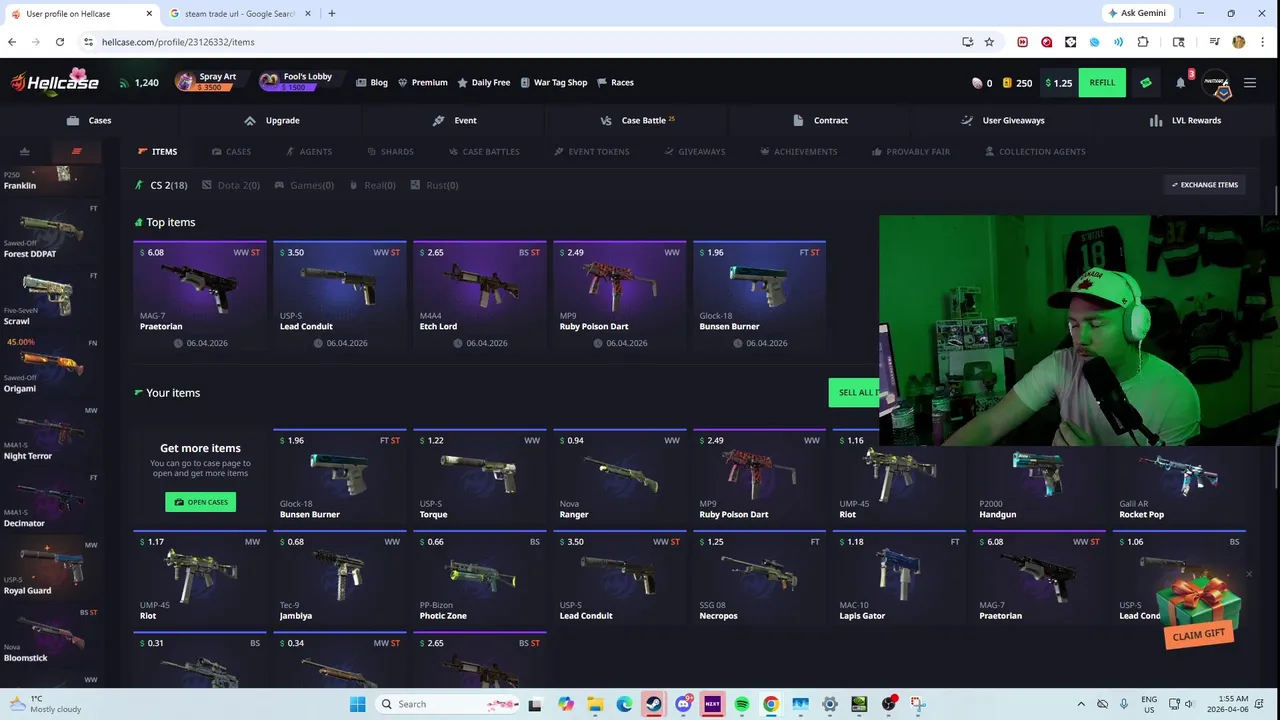Switch to the Case Battles profile tab
This screenshot has width=1280, height=720.
(483, 152)
